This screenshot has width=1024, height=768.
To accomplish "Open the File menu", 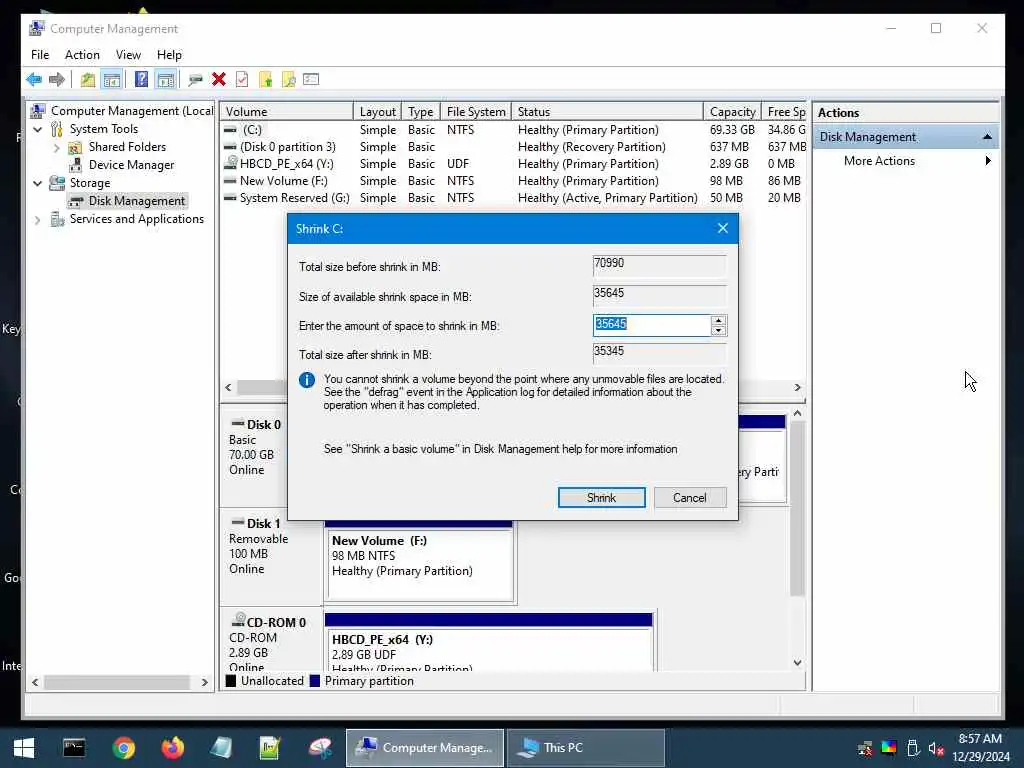I will click(x=40, y=55).
